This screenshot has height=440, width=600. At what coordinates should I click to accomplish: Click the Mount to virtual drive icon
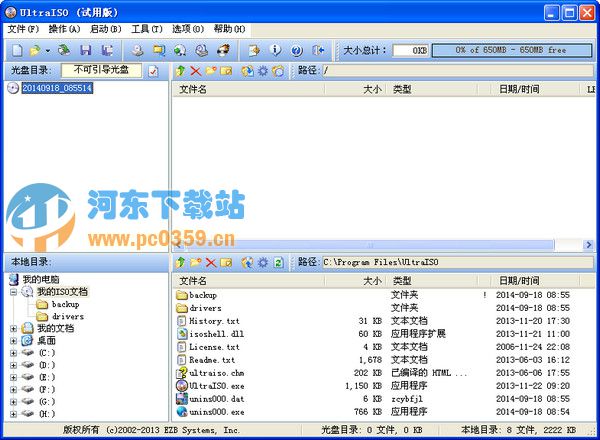coord(180,50)
